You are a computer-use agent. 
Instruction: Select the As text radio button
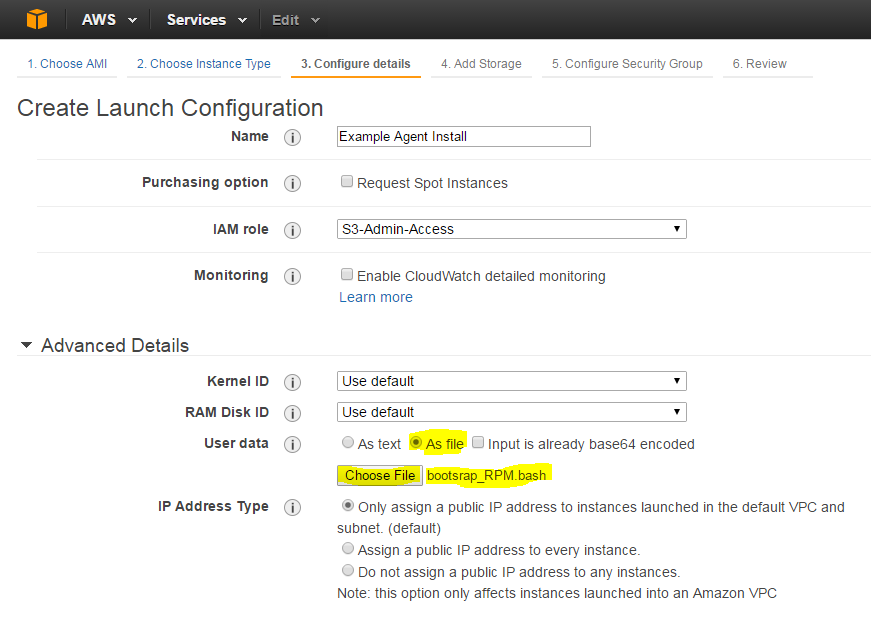(348, 442)
